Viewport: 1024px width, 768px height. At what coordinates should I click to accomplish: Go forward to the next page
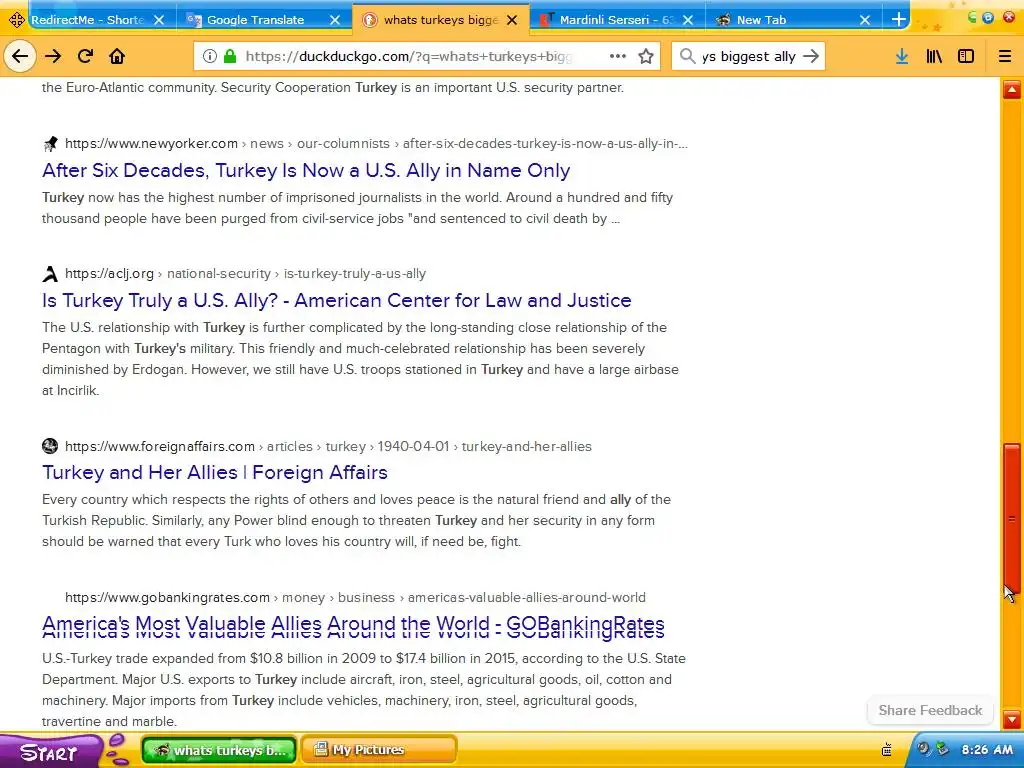point(53,56)
